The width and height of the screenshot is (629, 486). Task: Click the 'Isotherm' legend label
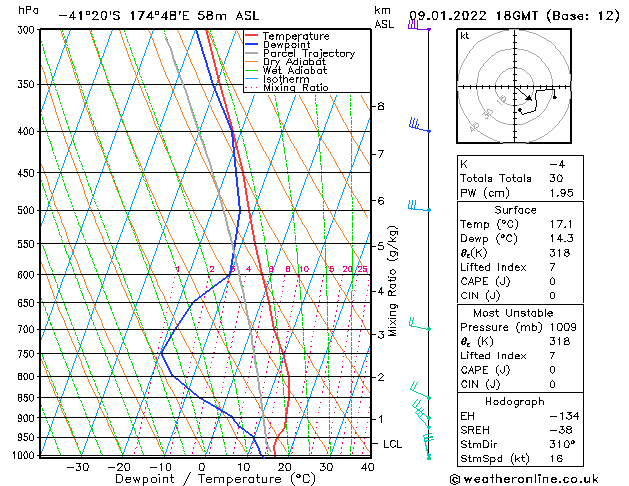pyautogui.click(x=286, y=79)
